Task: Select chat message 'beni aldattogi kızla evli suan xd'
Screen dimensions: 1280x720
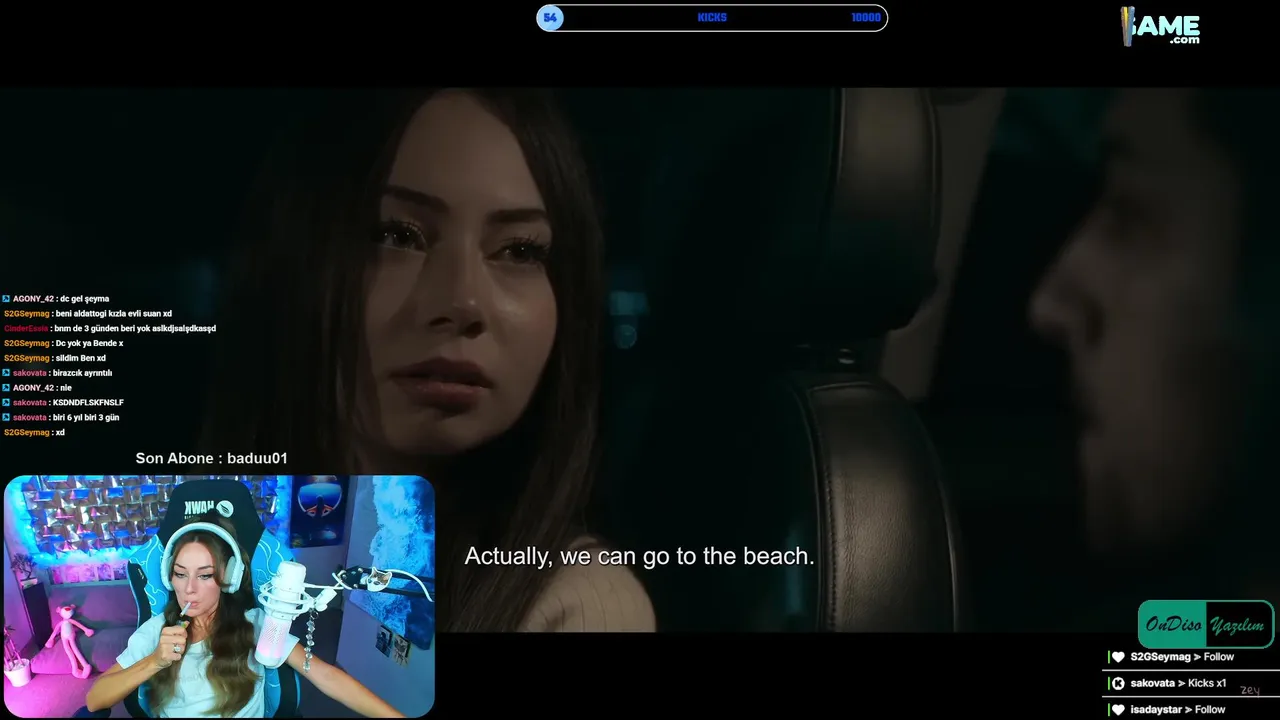Action: click(x=114, y=314)
